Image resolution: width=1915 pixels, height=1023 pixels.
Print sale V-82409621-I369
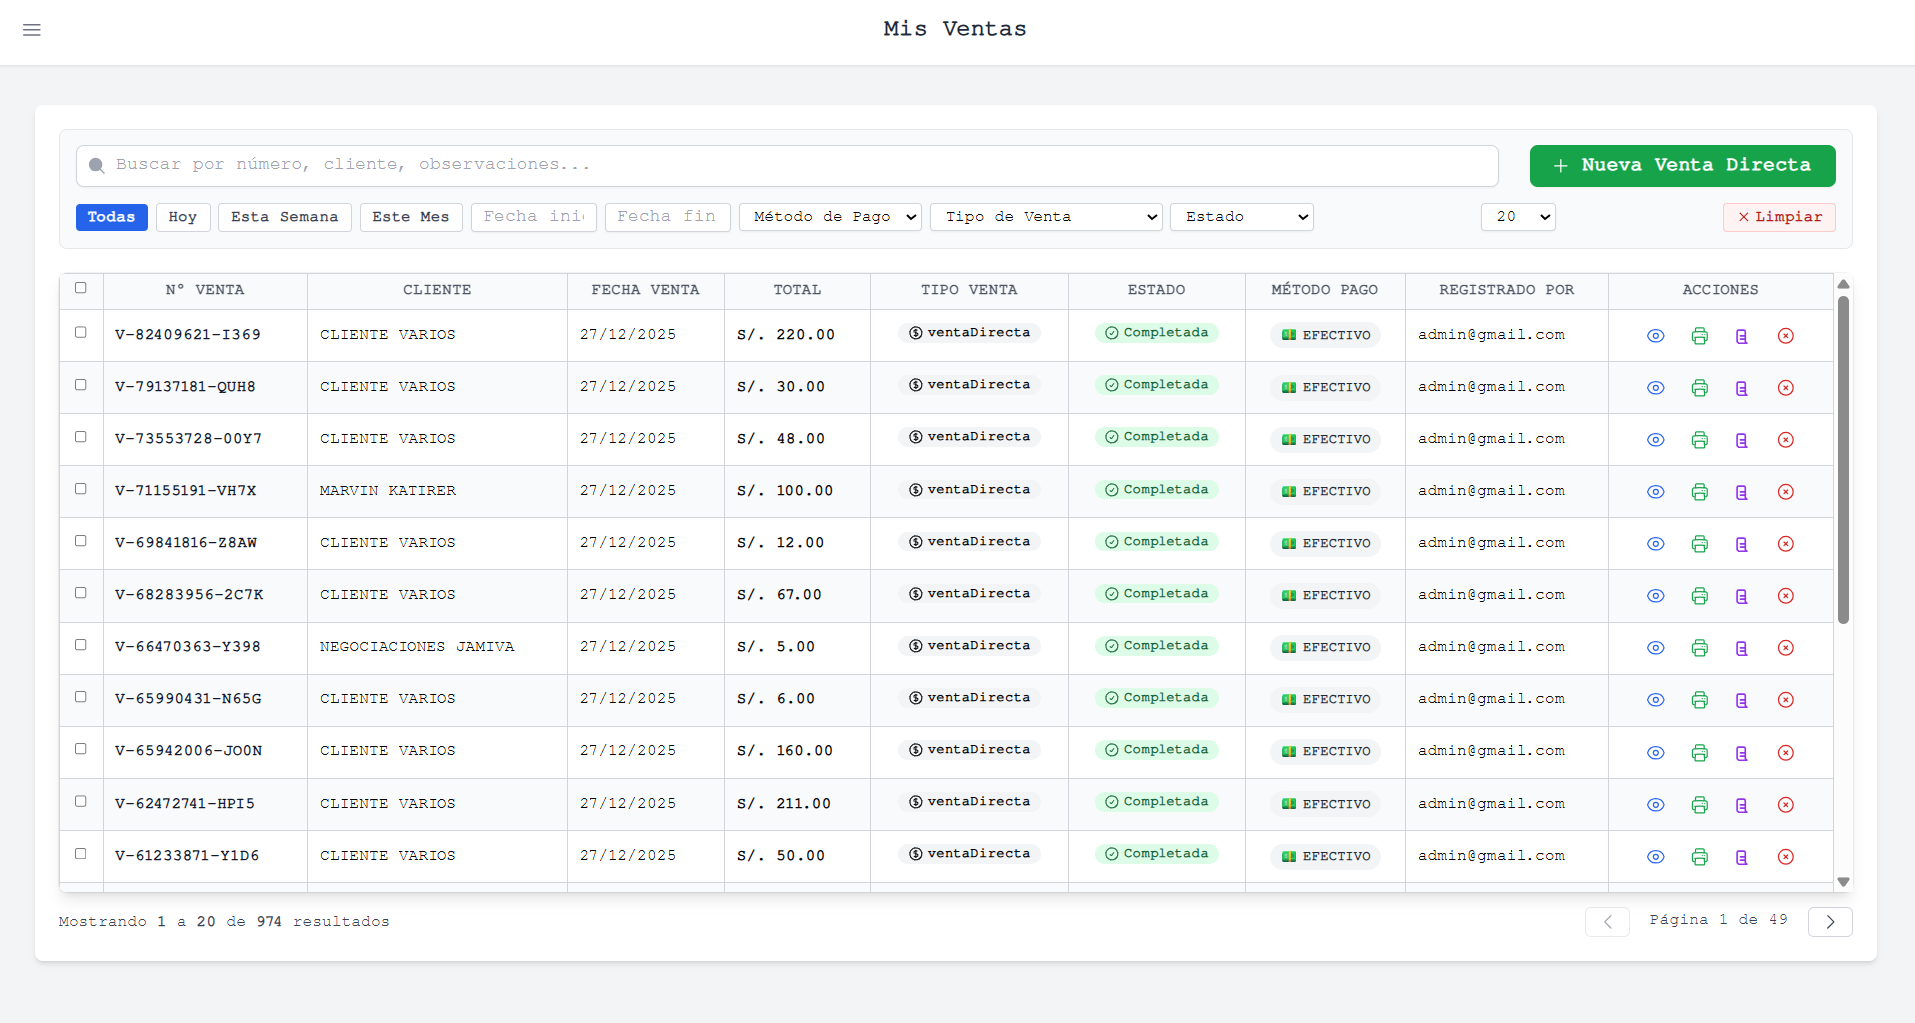click(x=1700, y=336)
